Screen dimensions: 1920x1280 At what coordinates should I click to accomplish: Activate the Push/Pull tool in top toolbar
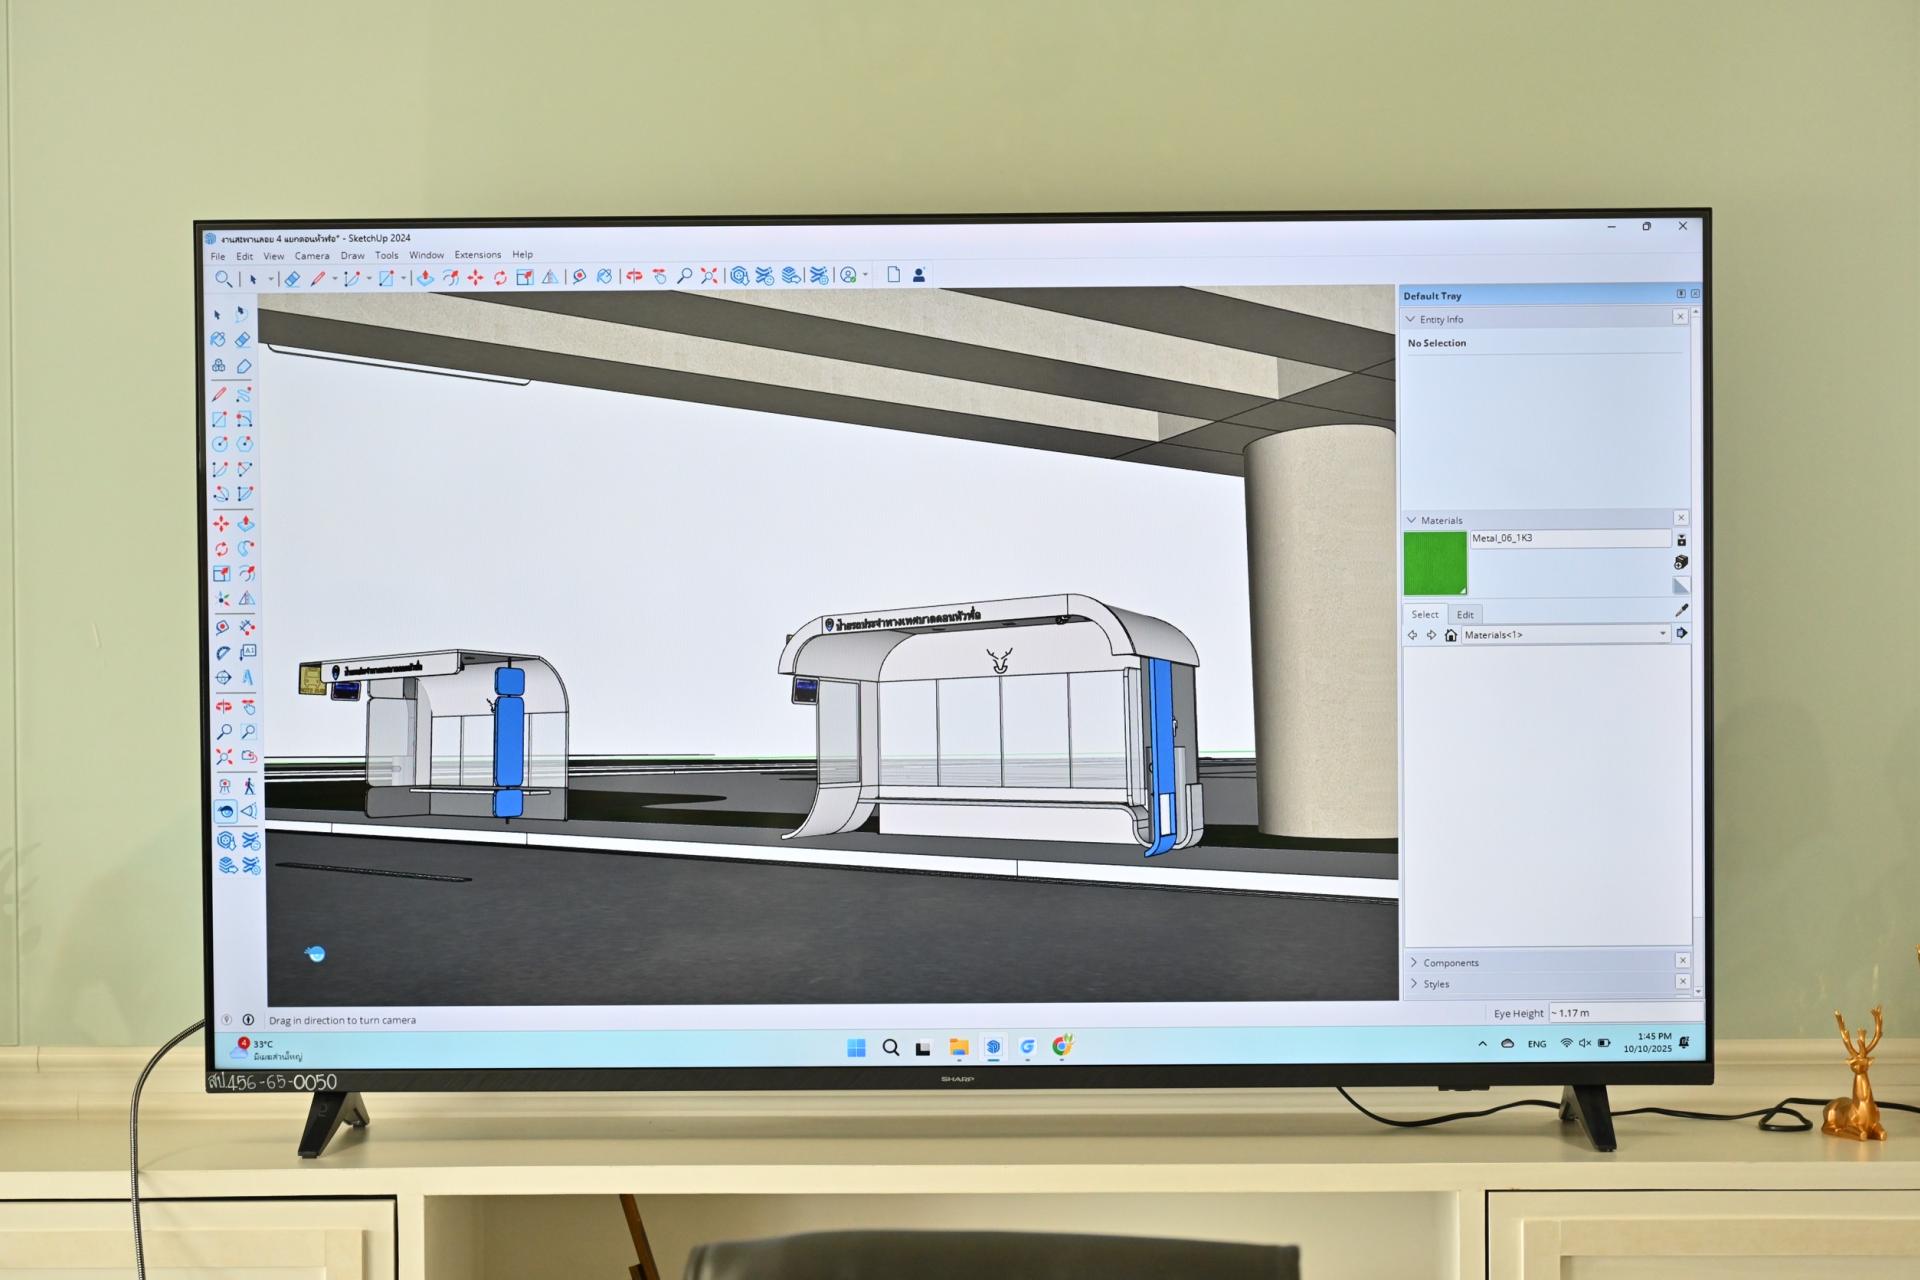pos(425,278)
